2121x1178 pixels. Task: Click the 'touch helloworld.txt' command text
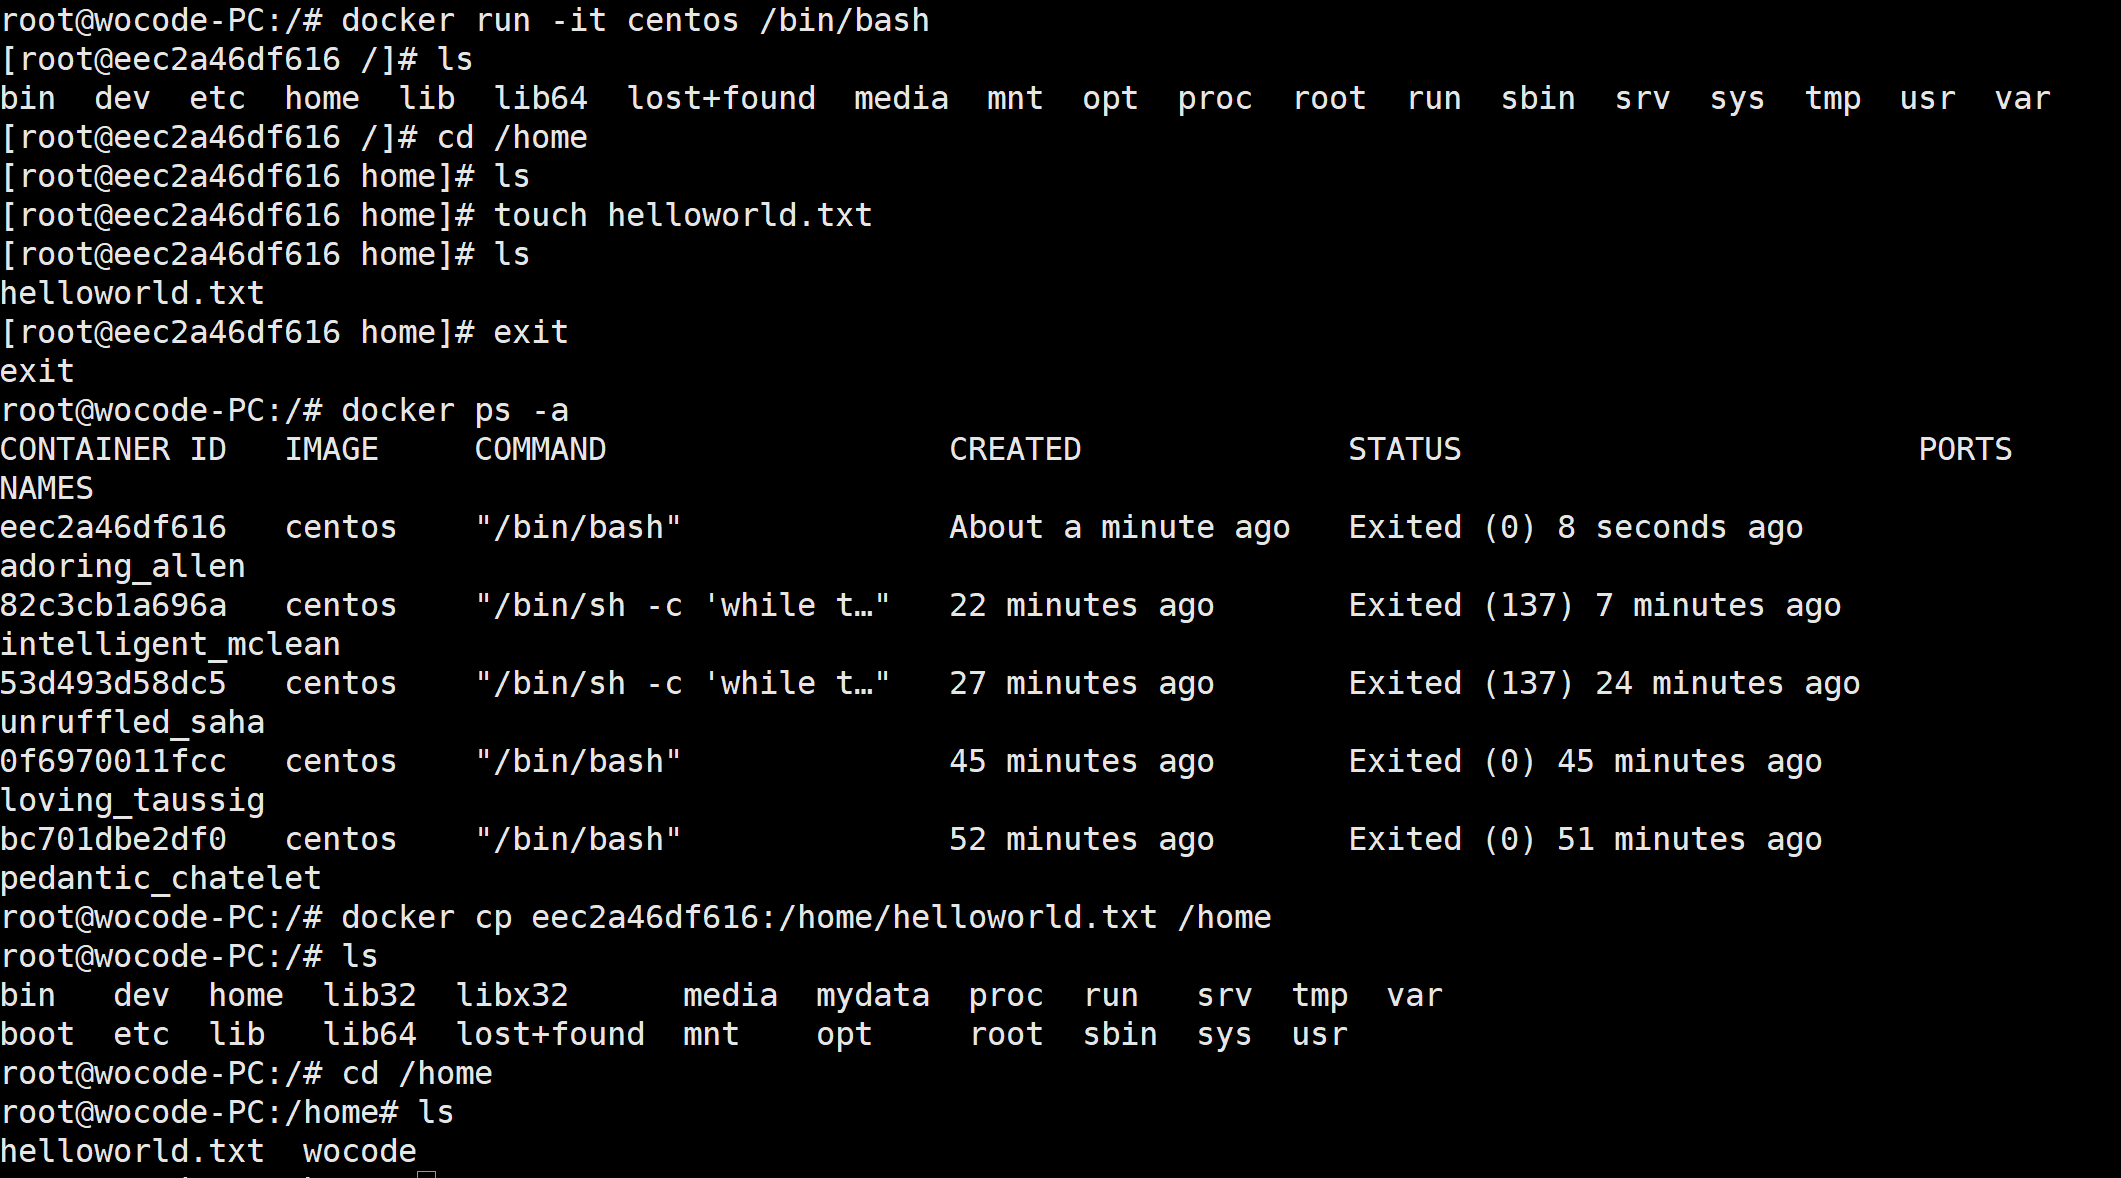(682, 216)
